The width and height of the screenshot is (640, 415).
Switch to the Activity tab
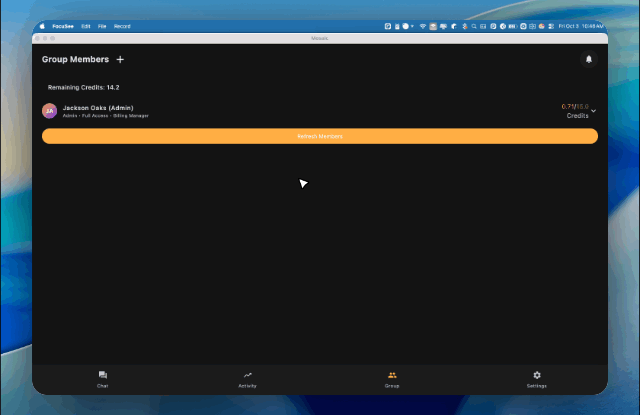(247, 379)
